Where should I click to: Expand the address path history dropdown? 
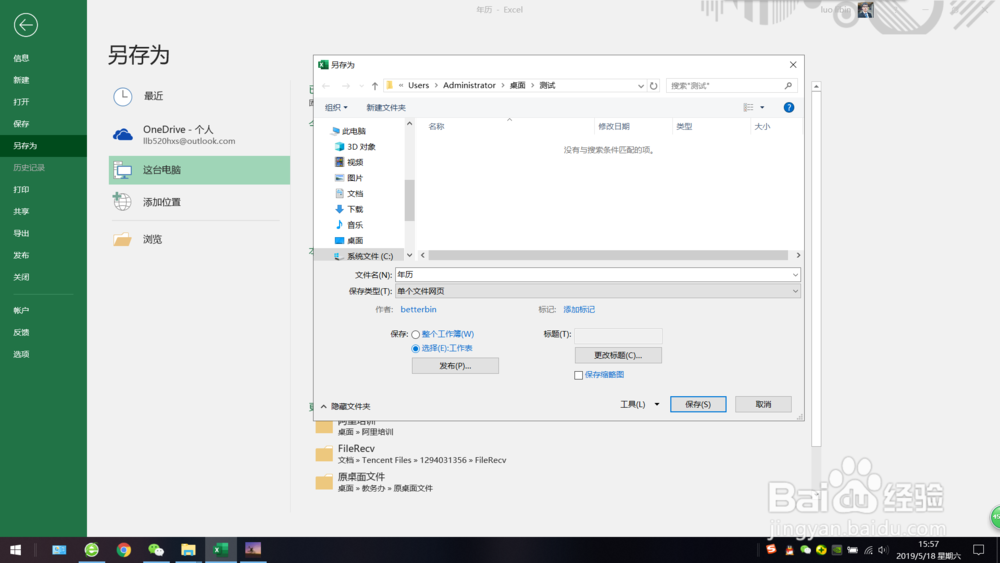click(640, 85)
